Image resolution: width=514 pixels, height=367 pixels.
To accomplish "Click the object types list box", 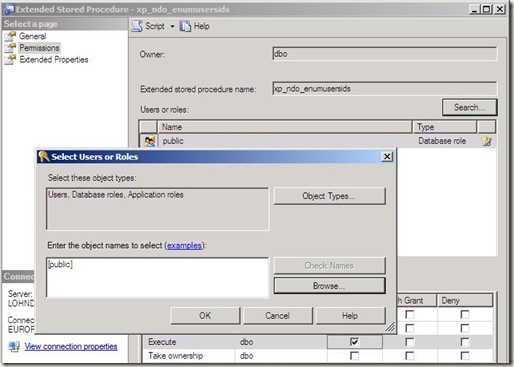I will 158,209.
